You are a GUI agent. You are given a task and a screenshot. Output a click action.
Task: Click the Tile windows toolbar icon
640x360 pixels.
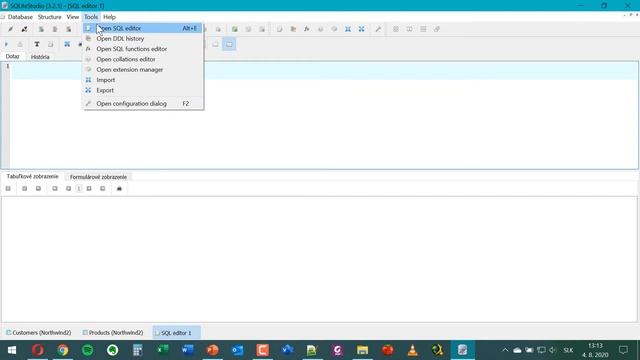click(396, 29)
